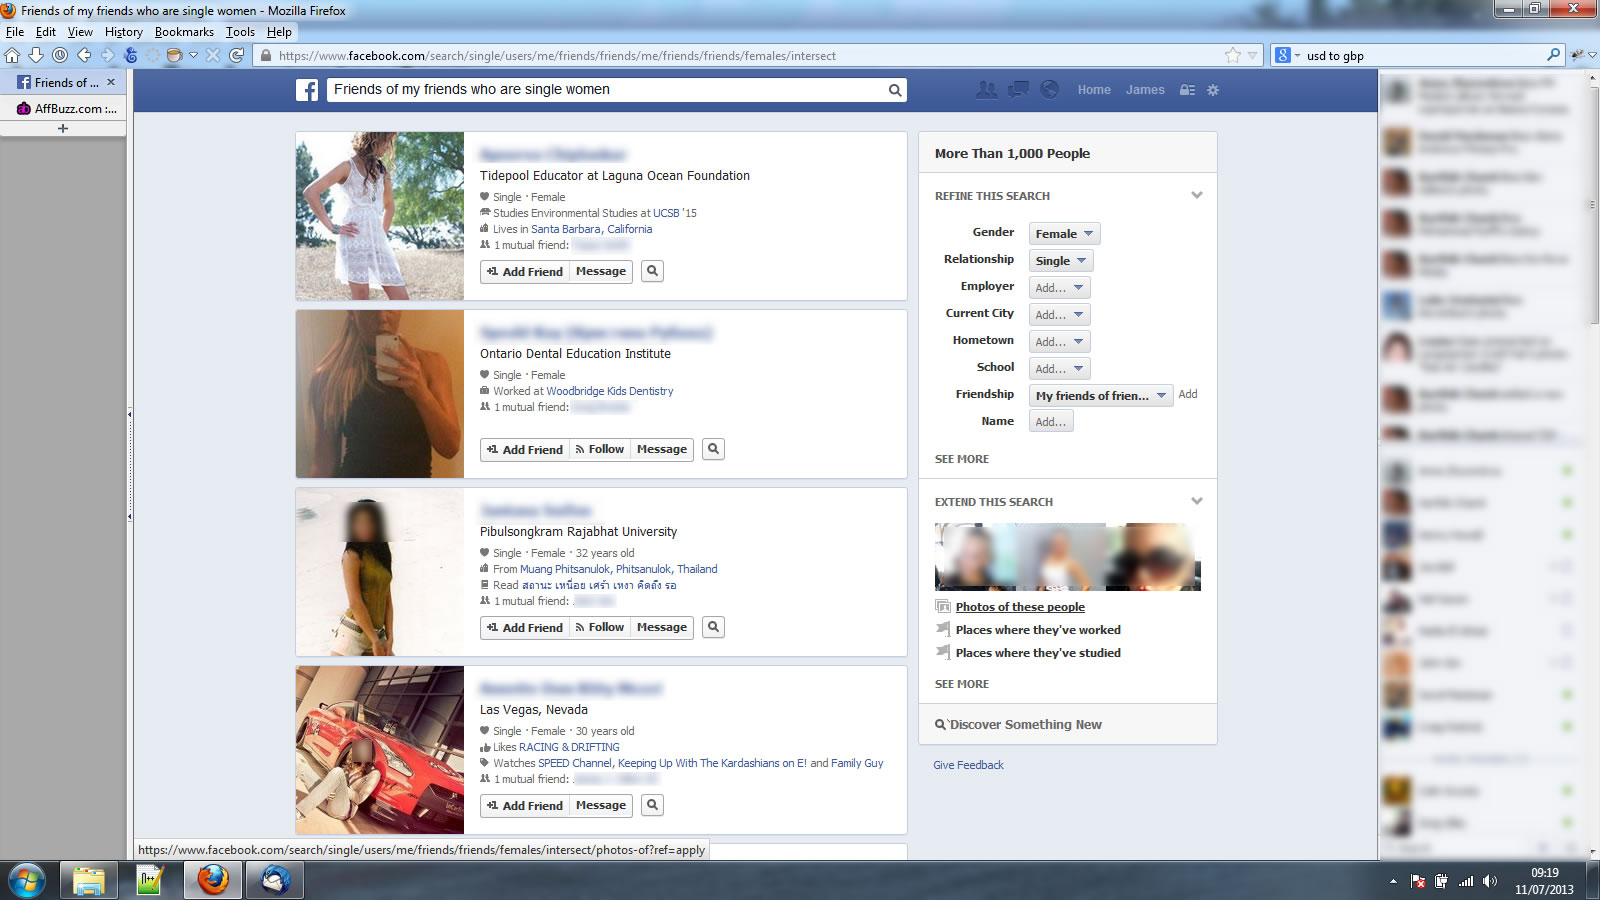Click search icon beside Tidepool Educator's Message button
The width and height of the screenshot is (1600, 900).
pos(652,271)
